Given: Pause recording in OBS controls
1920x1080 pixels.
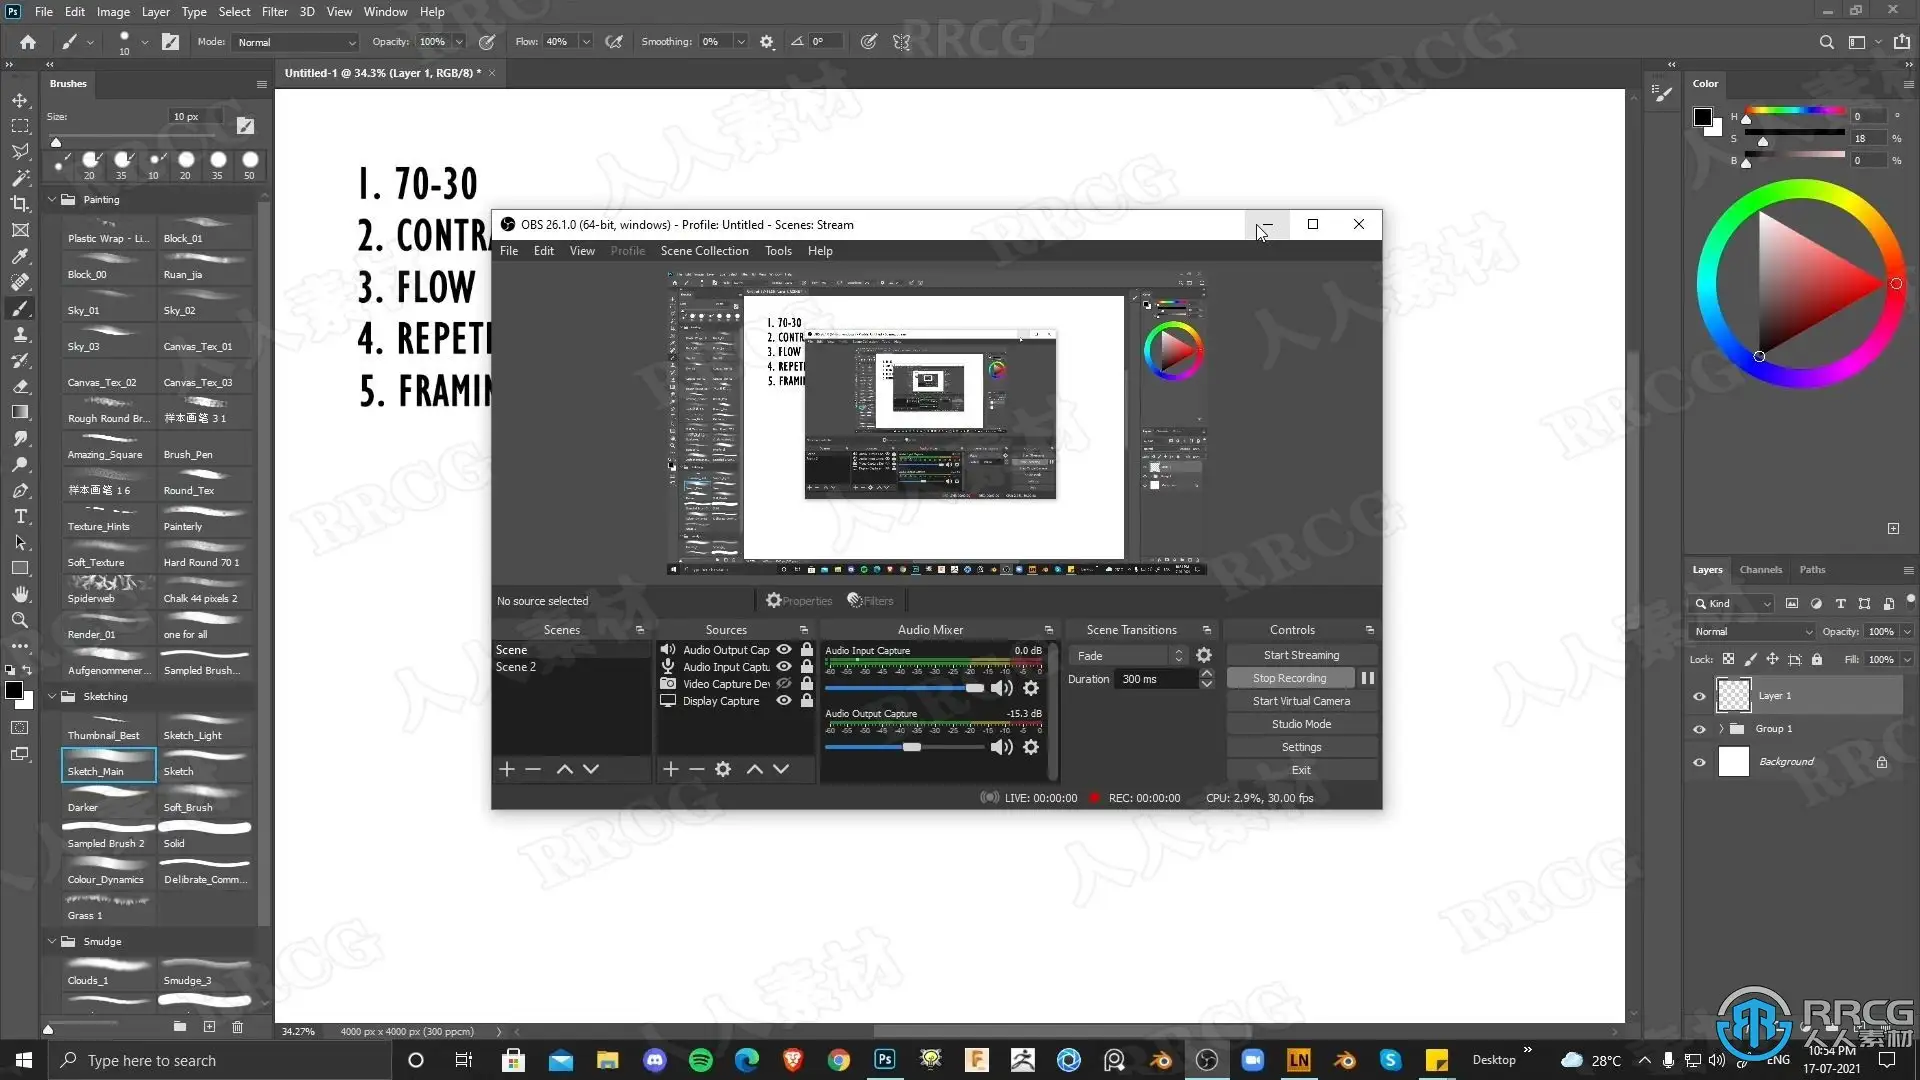Looking at the screenshot, I should pyautogui.click(x=1368, y=678).
